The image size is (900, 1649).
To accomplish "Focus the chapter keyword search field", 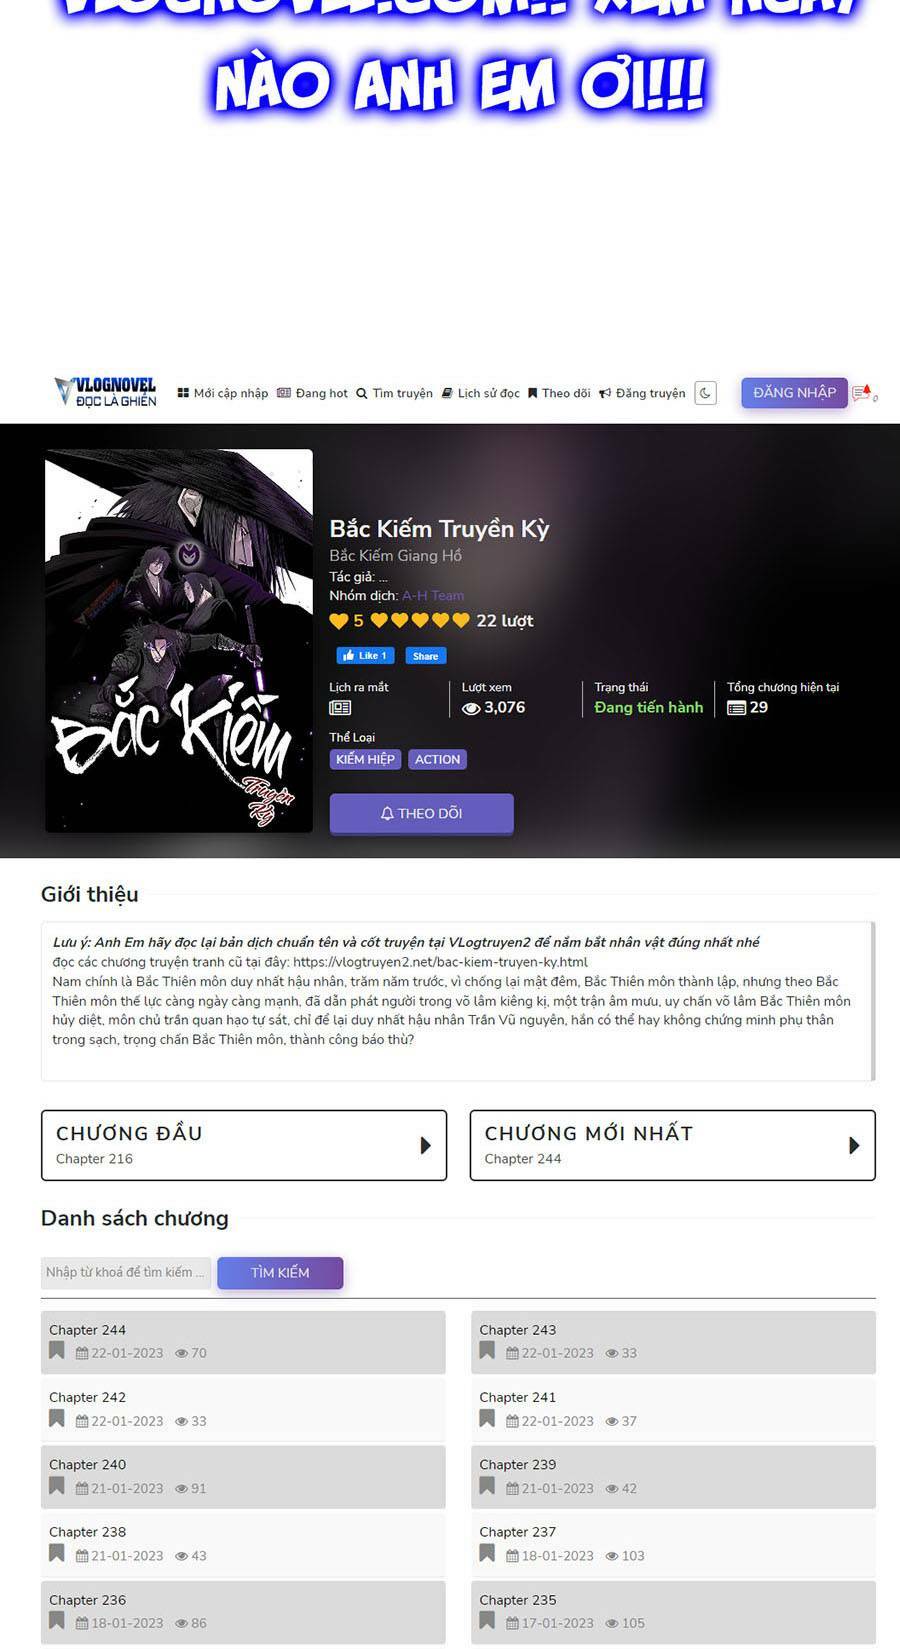I will point(126,1272).
